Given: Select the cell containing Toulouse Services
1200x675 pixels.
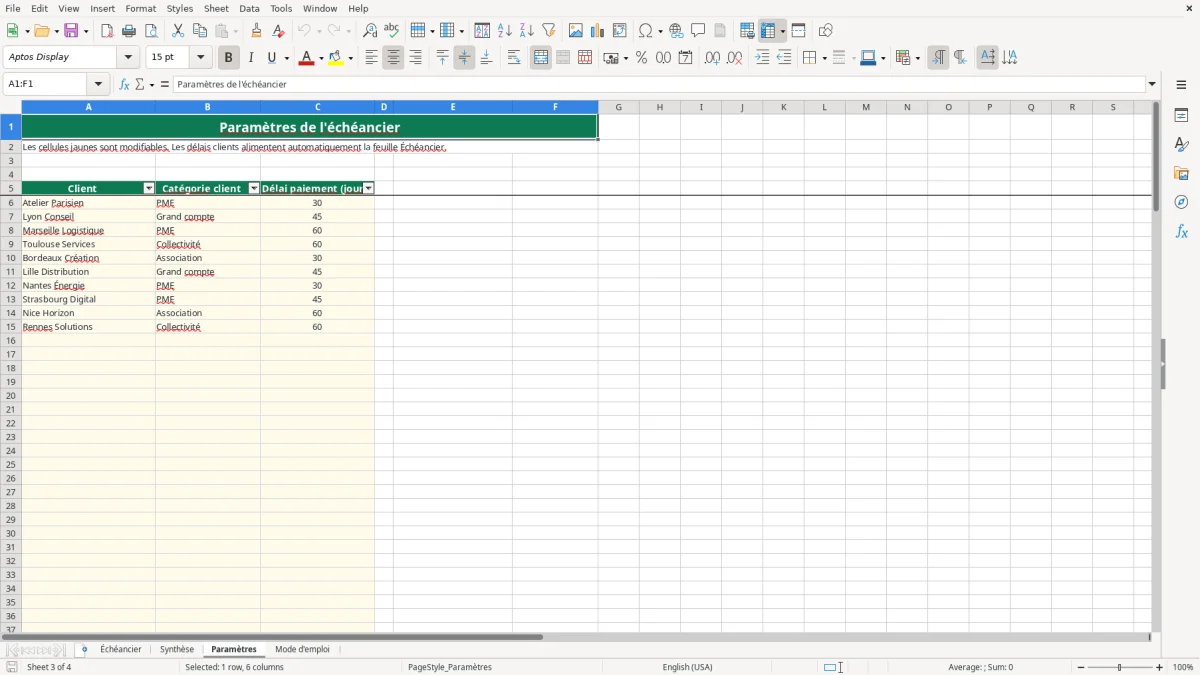Looking at the screenshot, I should [x=88, y=244].
